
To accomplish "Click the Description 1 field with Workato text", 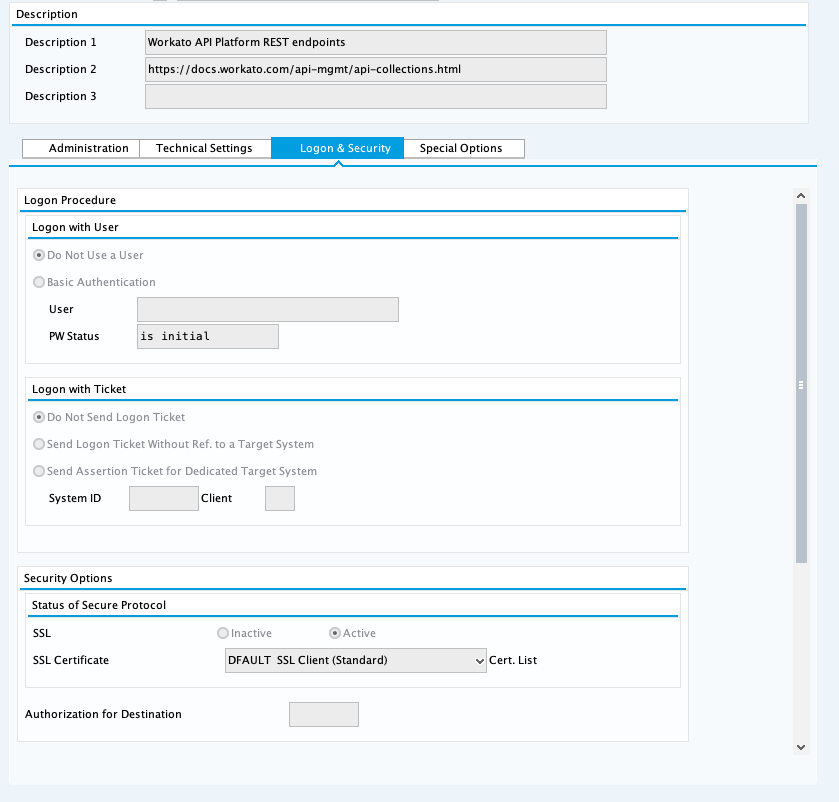I will click(375, 42).
